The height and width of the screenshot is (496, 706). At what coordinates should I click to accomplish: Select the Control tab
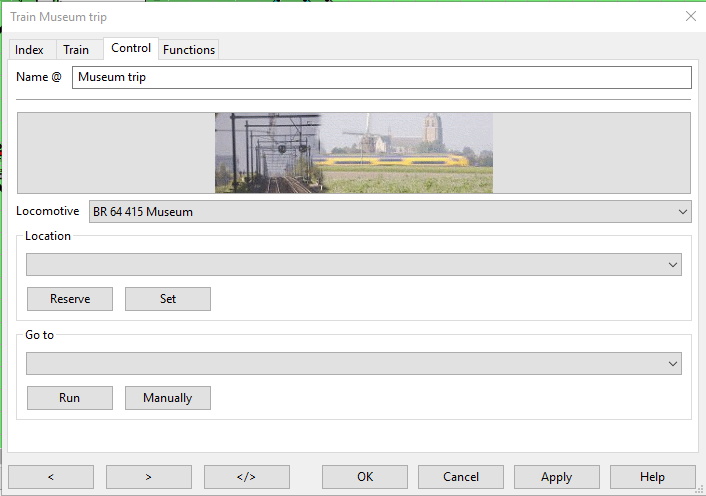tap(131, 48)
